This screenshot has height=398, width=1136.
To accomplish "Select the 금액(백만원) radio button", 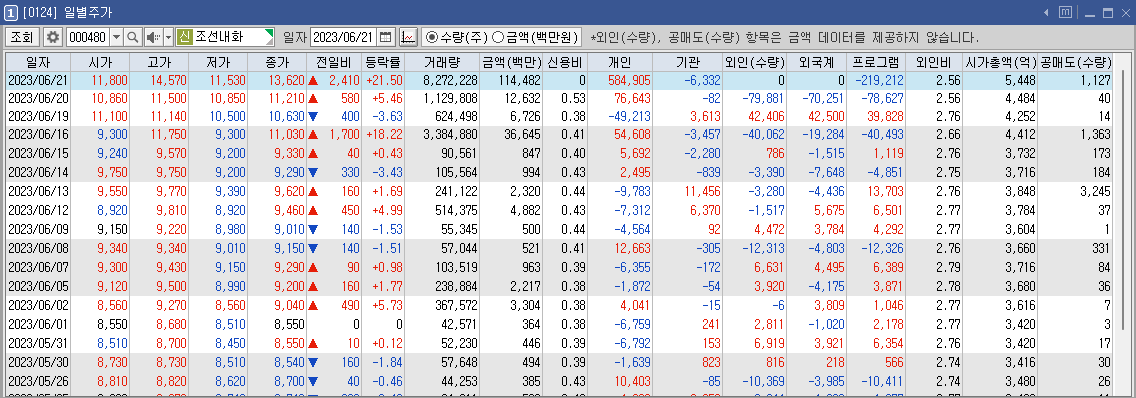I will coord(498,37).
